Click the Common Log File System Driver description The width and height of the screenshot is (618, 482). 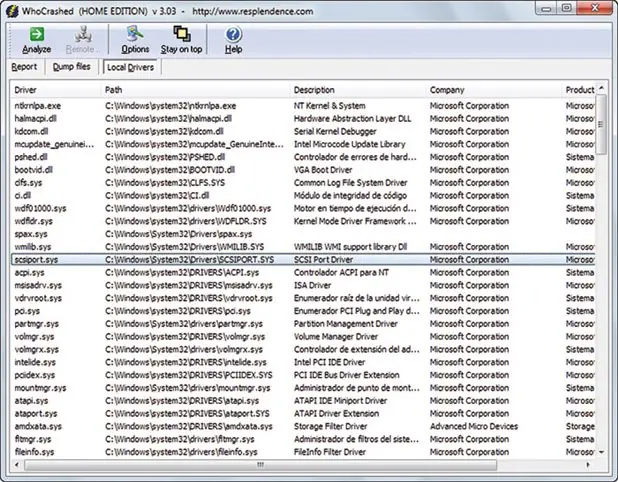(350, 183)
